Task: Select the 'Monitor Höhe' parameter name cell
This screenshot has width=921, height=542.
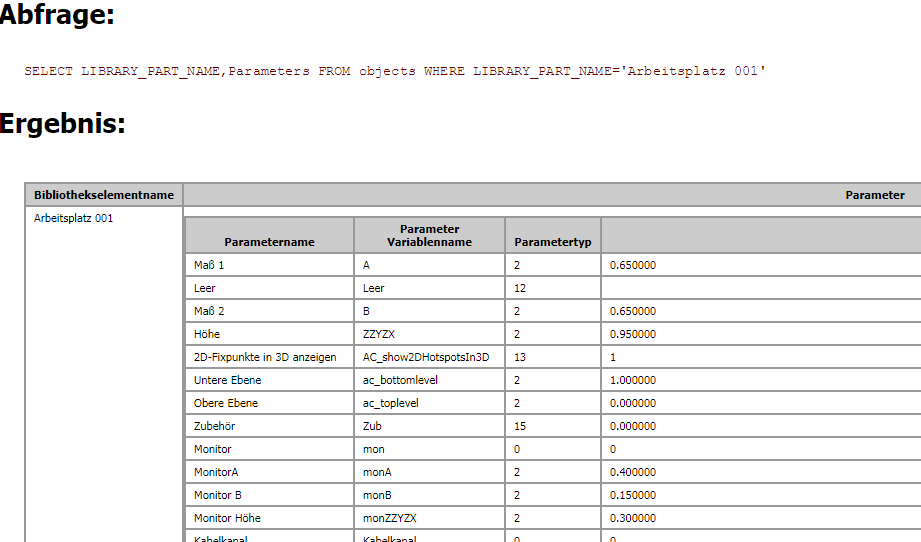Action: (x=270, y=518)
